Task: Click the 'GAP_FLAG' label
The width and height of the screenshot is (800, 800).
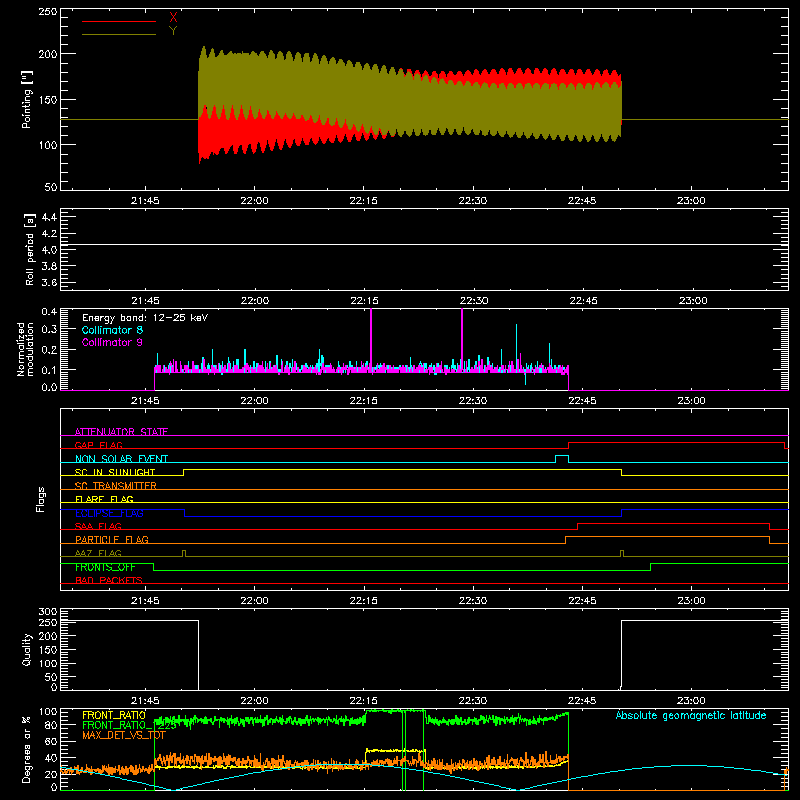Action: coord(98,445)
